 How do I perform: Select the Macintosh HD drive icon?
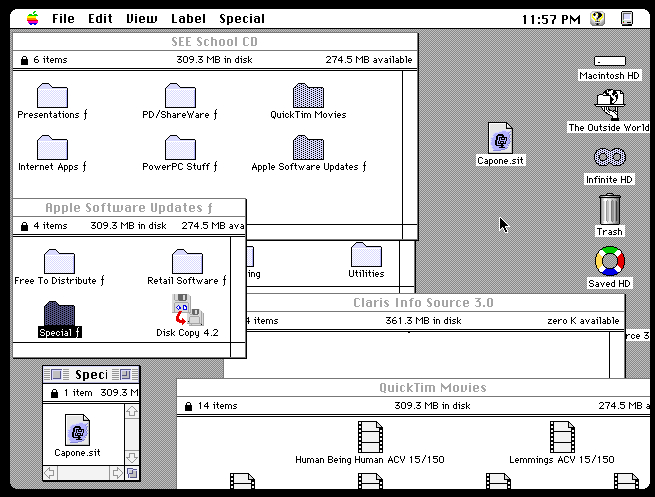point(609,61)
